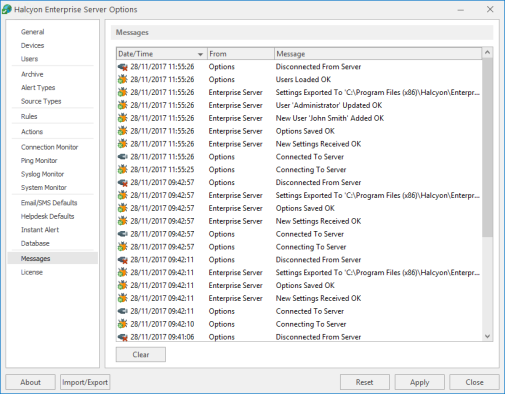505x394 pixels.
Task: Open the Syslog Monitor section
Action: (x=42, y=174)
